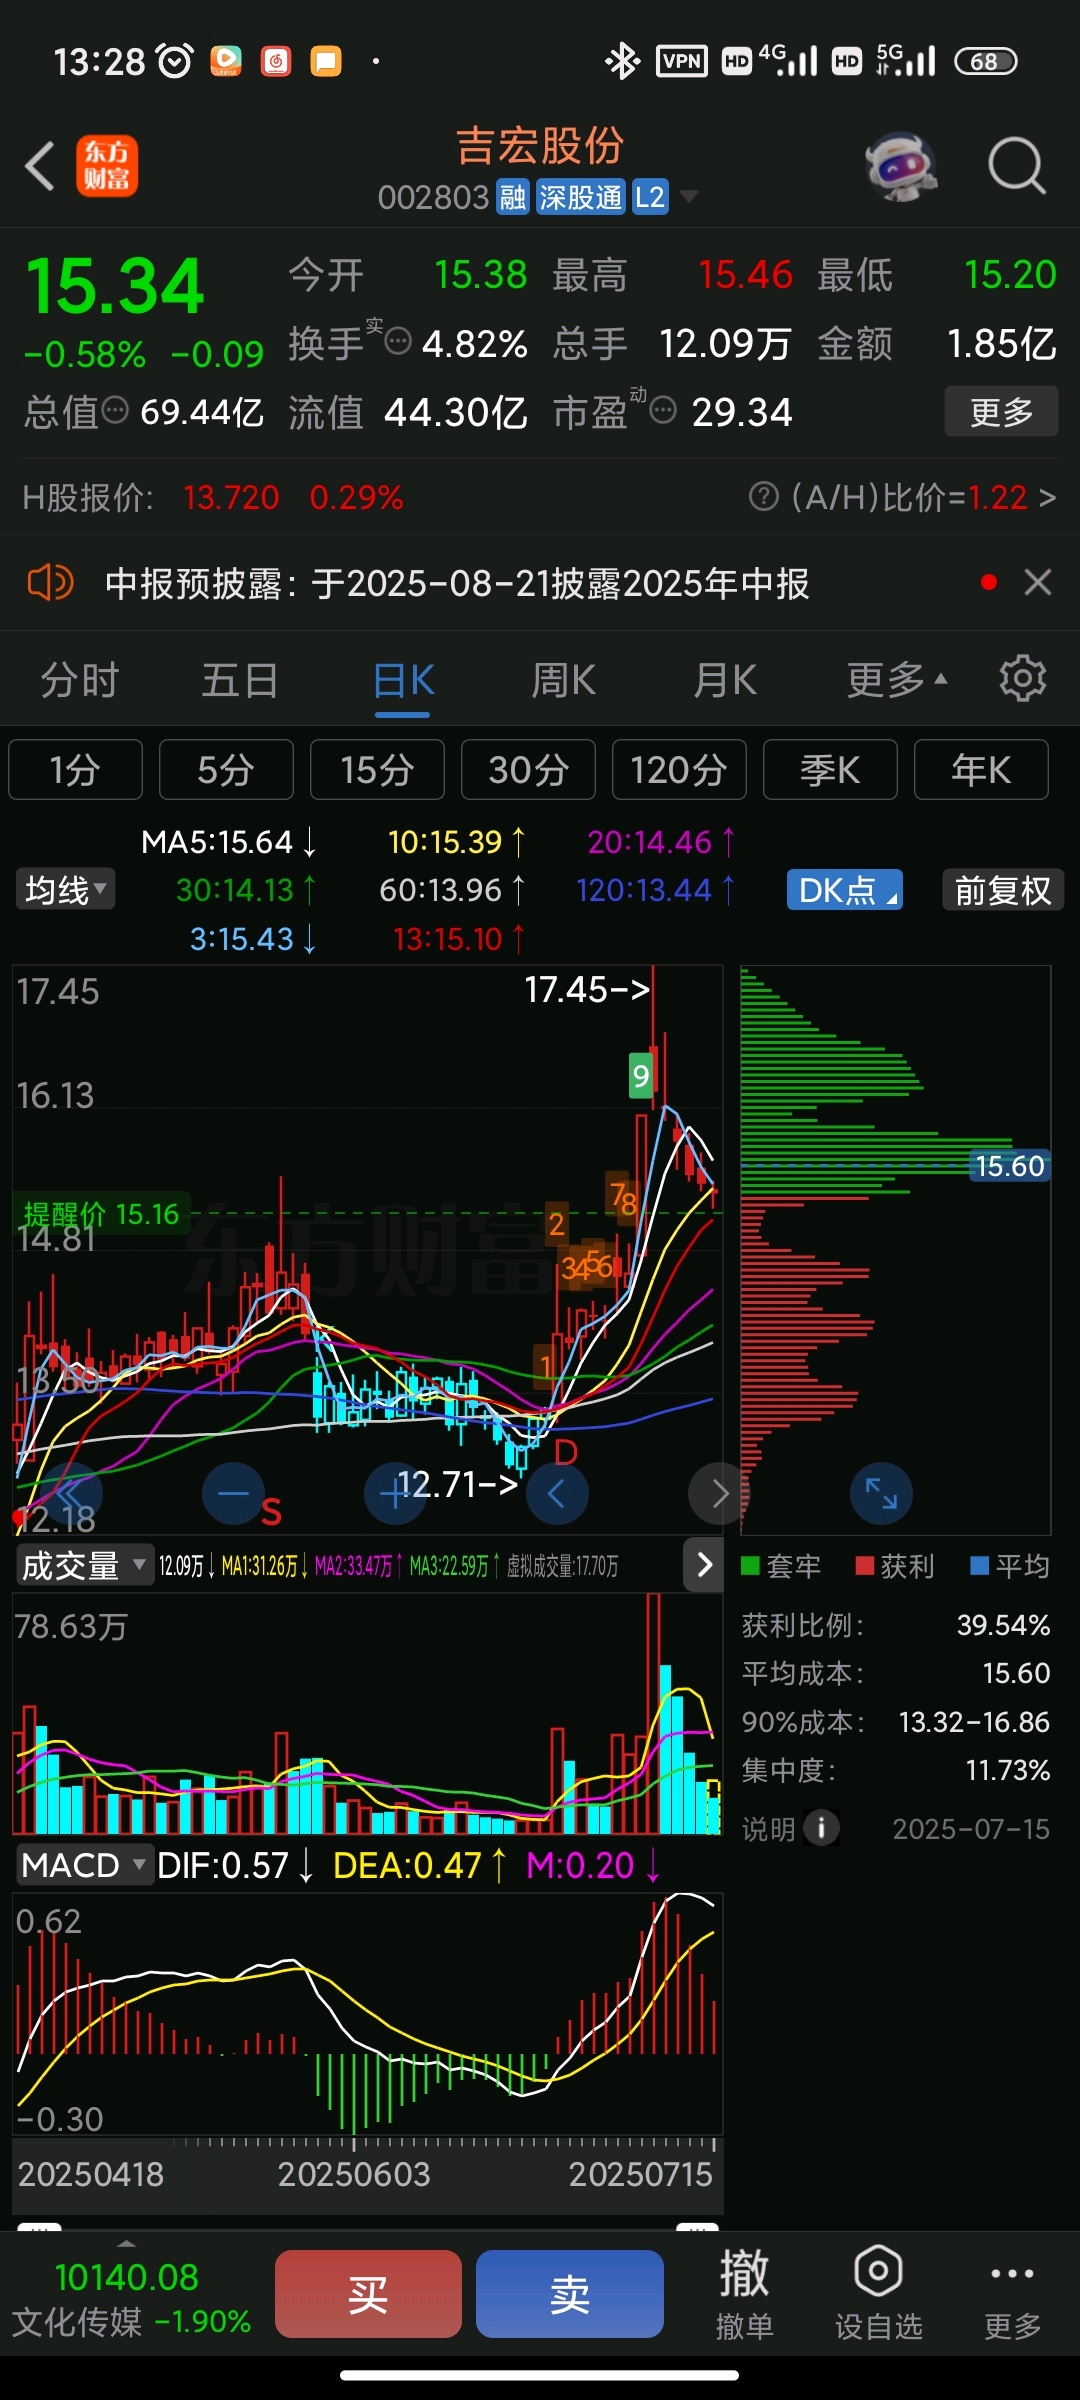
Task: Expand chip distribution with fullscreen arrows icon
Action: (x=881, y=1494)
